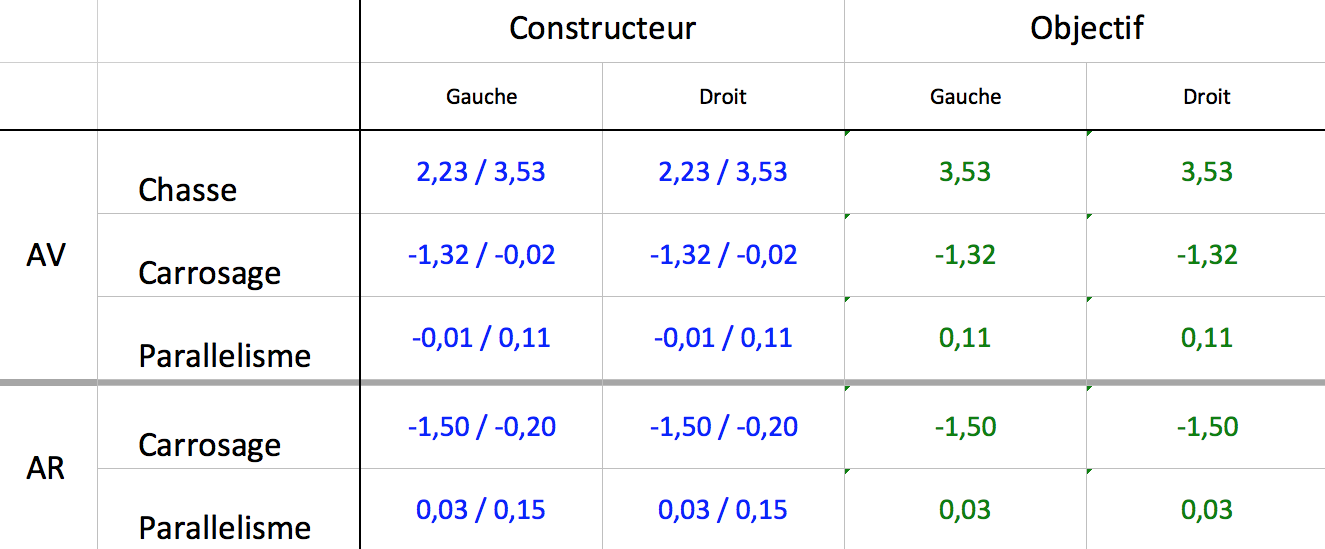Click the AV row group cell
Image resolution: width=1325 pixels, height=549 pixels.
(x=48, y=255)
